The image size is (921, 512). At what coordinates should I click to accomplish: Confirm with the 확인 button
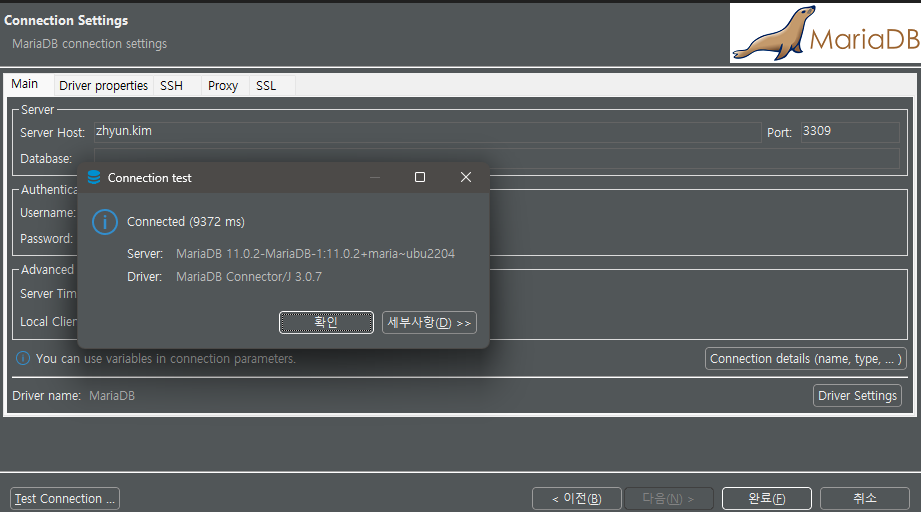[326, 322]
